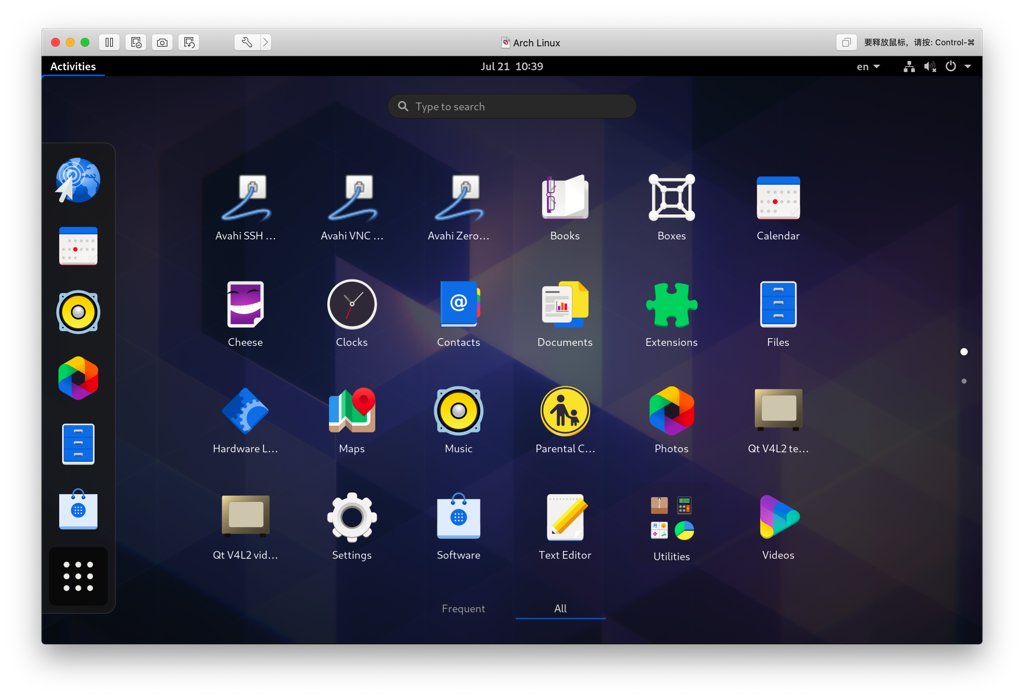Click the Show Applications grid button in dock
1024x699 pixels.
(x=78, y=576)
